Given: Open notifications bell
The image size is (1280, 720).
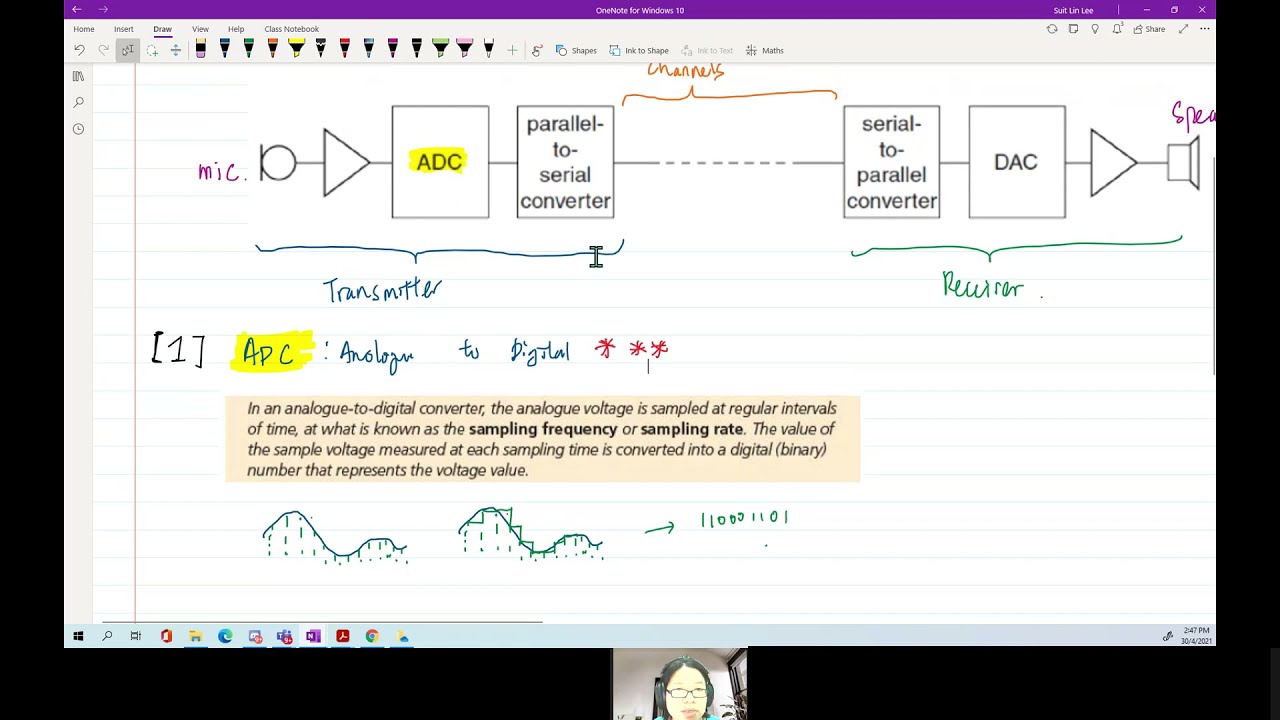Looking at the screenshot, I should 1117,29.
